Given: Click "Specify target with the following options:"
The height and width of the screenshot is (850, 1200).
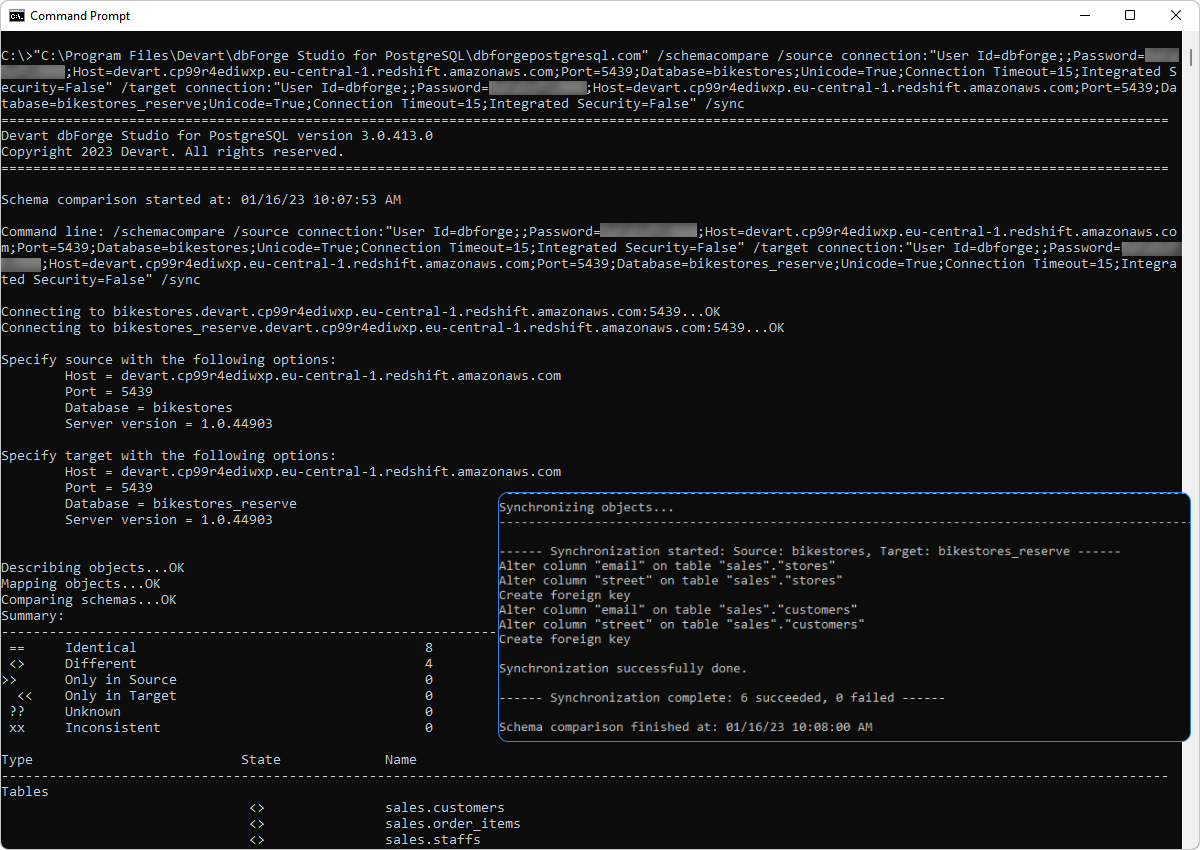Looking at the screenshot, I should [x=169, y=456].
